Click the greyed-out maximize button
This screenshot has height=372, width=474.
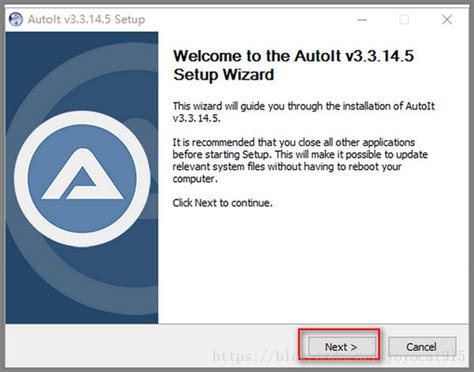click(x=404, y=20)
